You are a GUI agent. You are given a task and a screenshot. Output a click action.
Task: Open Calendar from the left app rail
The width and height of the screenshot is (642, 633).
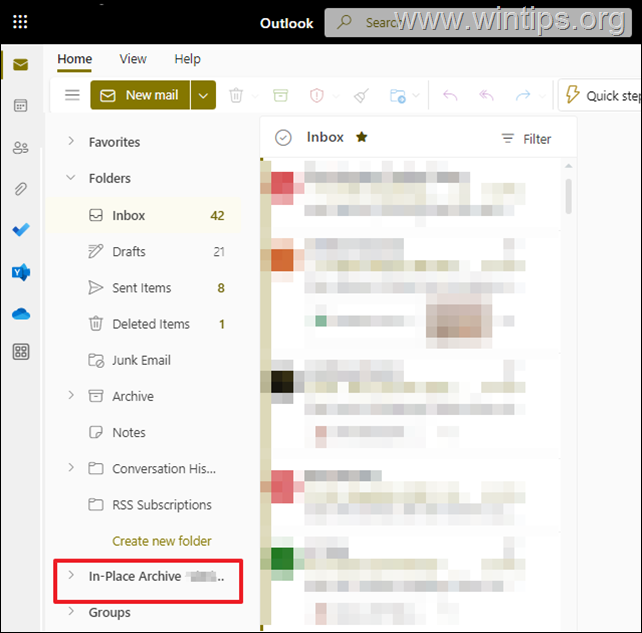(20, 106)
